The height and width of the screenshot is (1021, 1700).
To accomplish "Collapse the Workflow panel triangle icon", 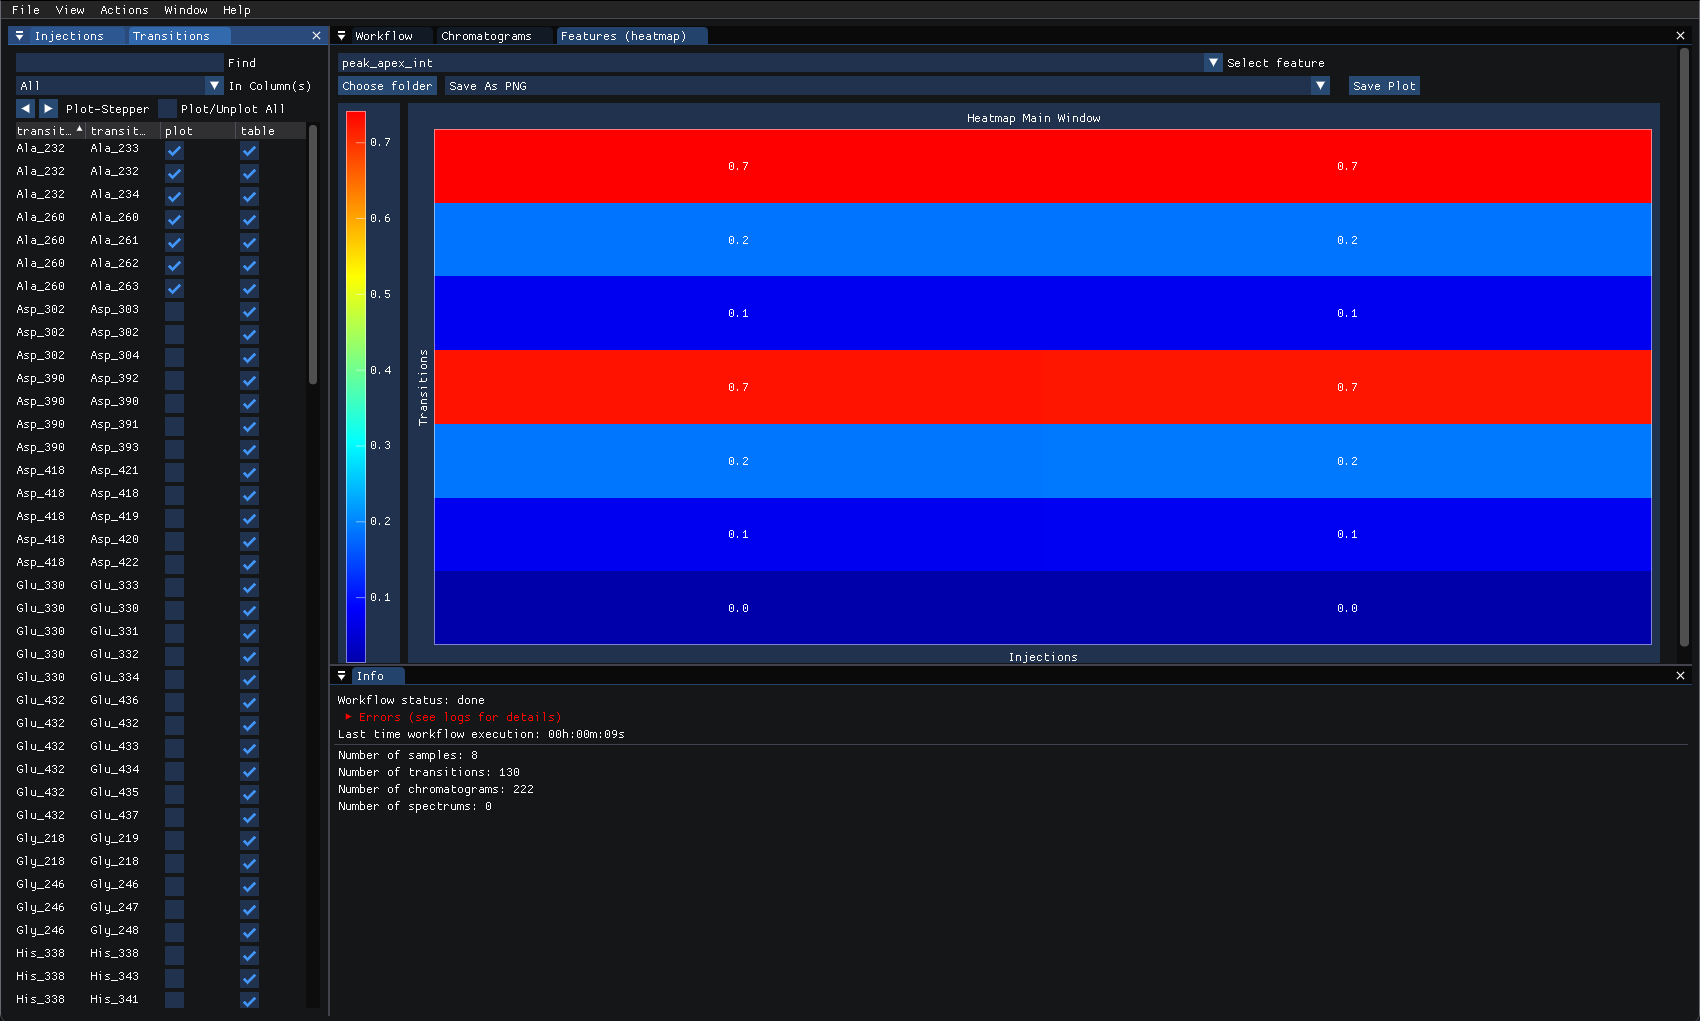I will coord(342,36).
